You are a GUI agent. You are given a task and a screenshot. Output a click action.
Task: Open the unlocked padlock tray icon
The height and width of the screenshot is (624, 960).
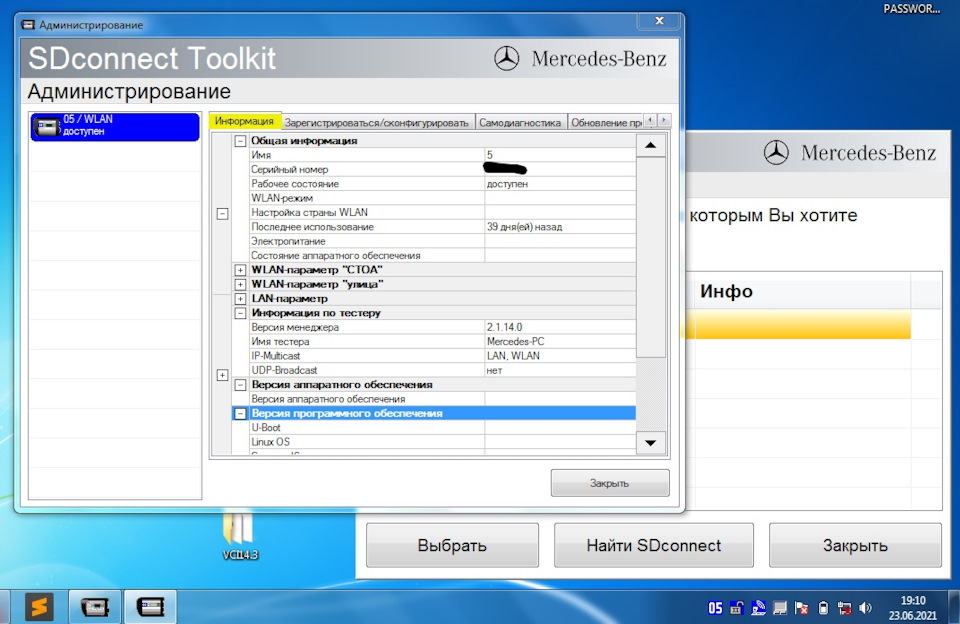(737, 608)
